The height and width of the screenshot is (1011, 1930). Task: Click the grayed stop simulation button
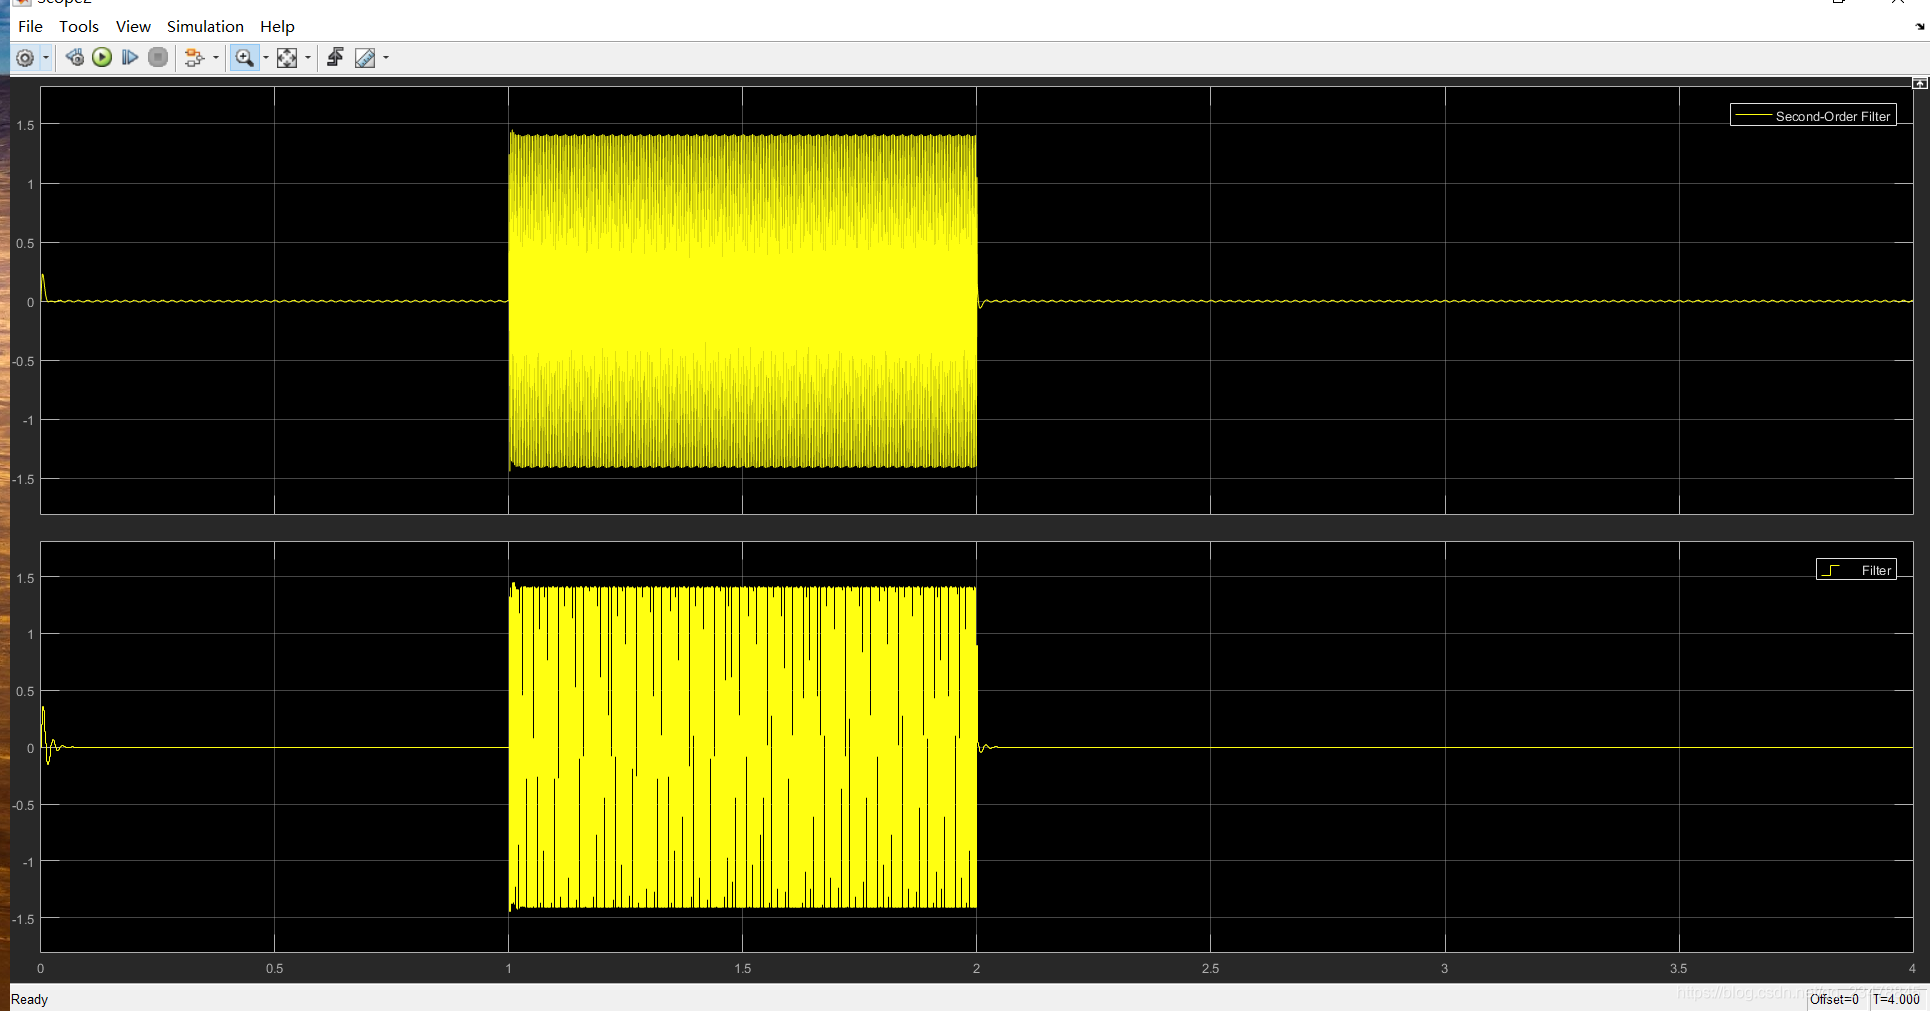point(158,57)
